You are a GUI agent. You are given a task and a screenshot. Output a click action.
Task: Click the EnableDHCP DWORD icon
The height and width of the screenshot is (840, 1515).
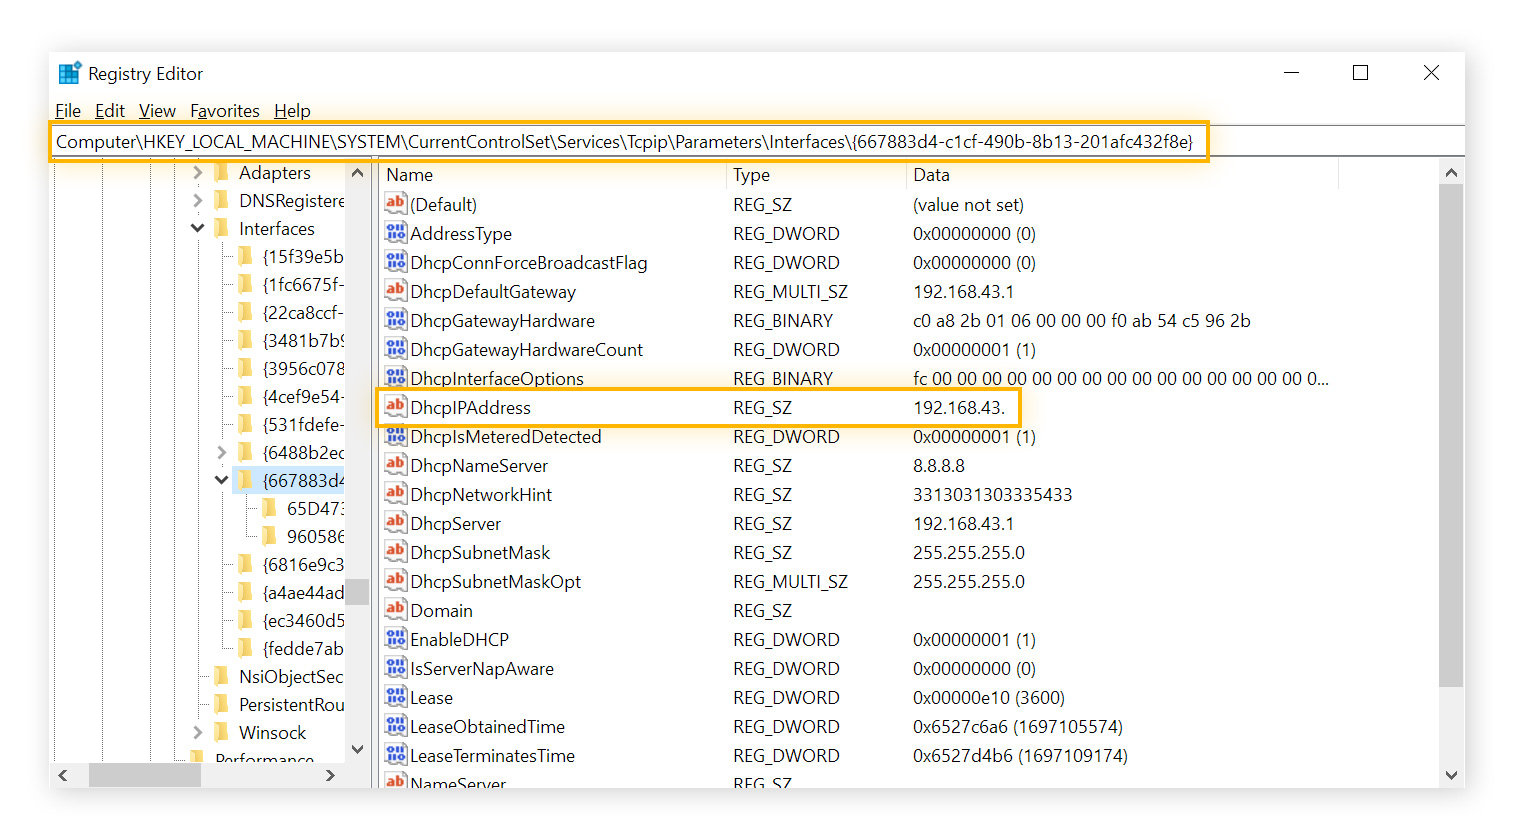(x=396, y=639)
